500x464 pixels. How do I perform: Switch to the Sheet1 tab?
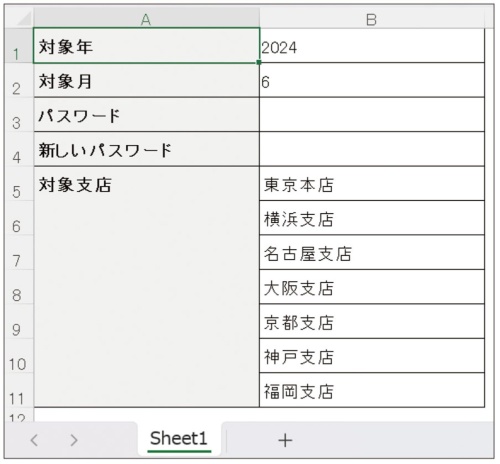(179, 439)
